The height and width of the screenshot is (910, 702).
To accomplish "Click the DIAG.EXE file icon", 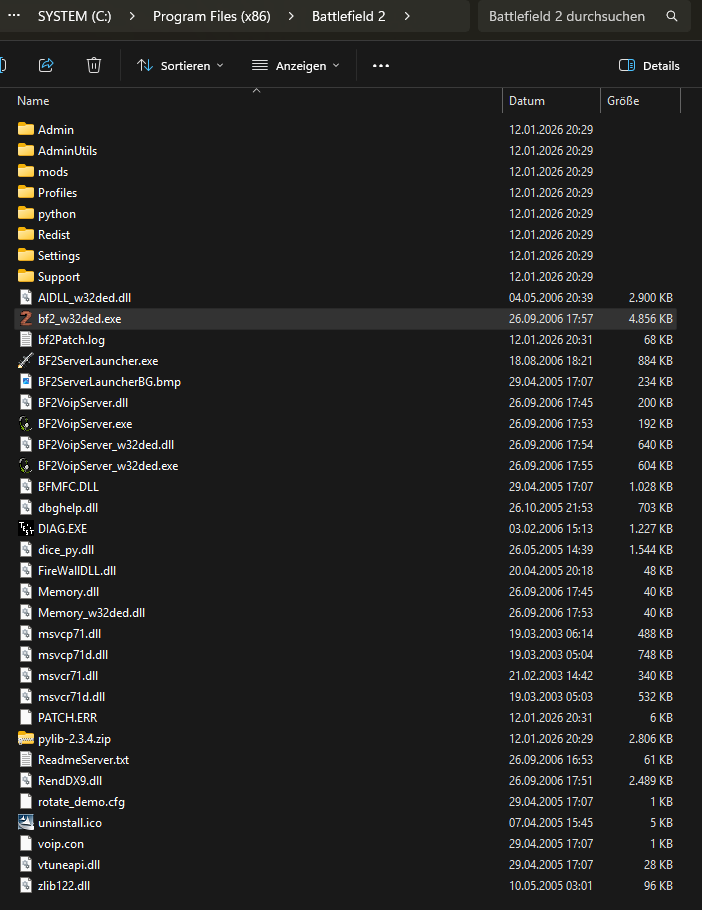I will [26, 529].
